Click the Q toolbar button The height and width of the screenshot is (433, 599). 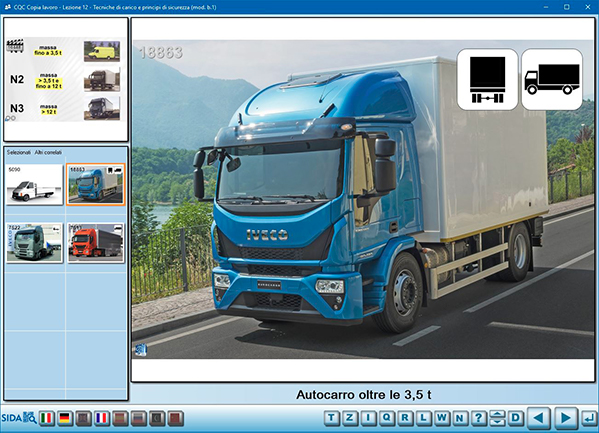[386, 418]
